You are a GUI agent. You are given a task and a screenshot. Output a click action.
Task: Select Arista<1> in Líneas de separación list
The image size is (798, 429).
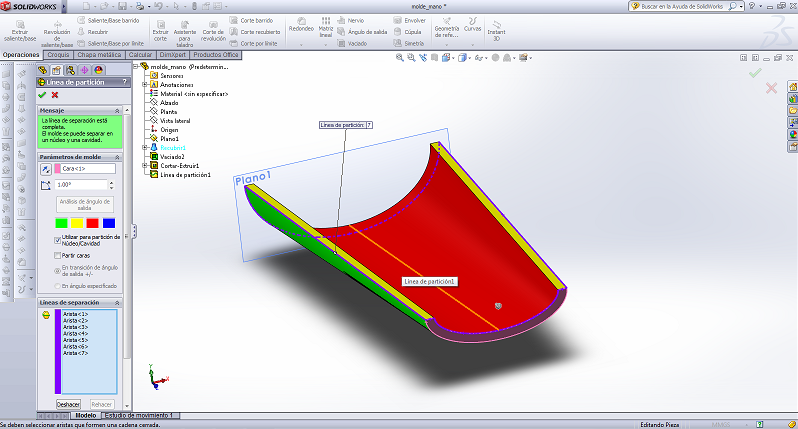75,314
